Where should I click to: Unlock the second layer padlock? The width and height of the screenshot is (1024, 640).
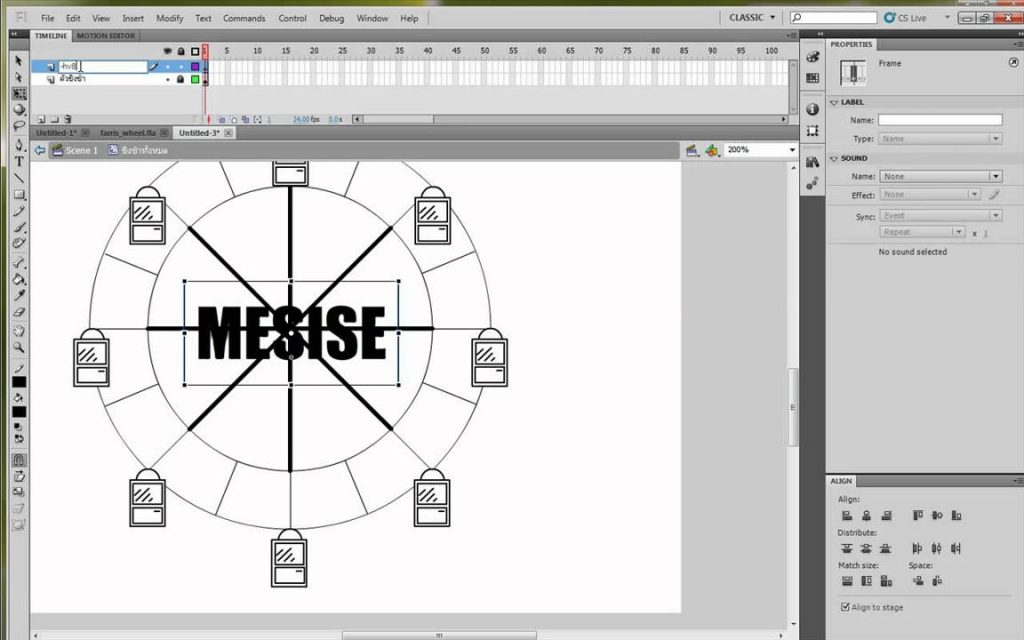click(x=181, y=79)
